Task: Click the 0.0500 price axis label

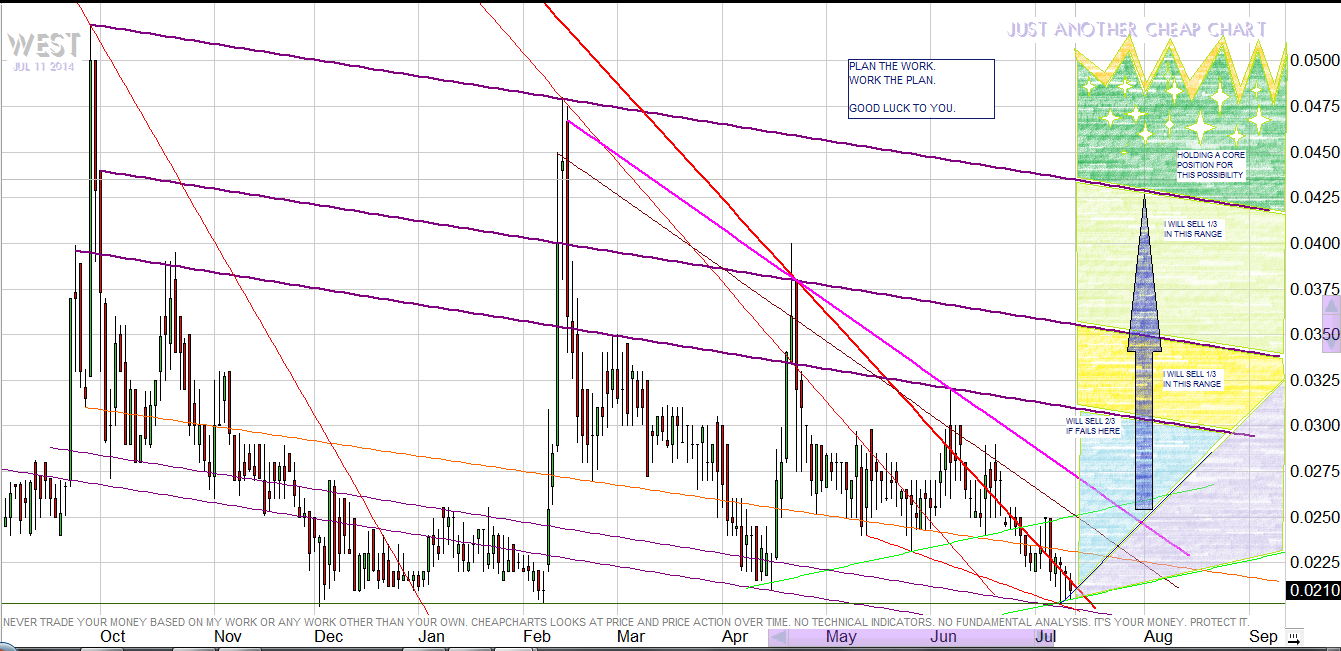Action: (1313, 60)
